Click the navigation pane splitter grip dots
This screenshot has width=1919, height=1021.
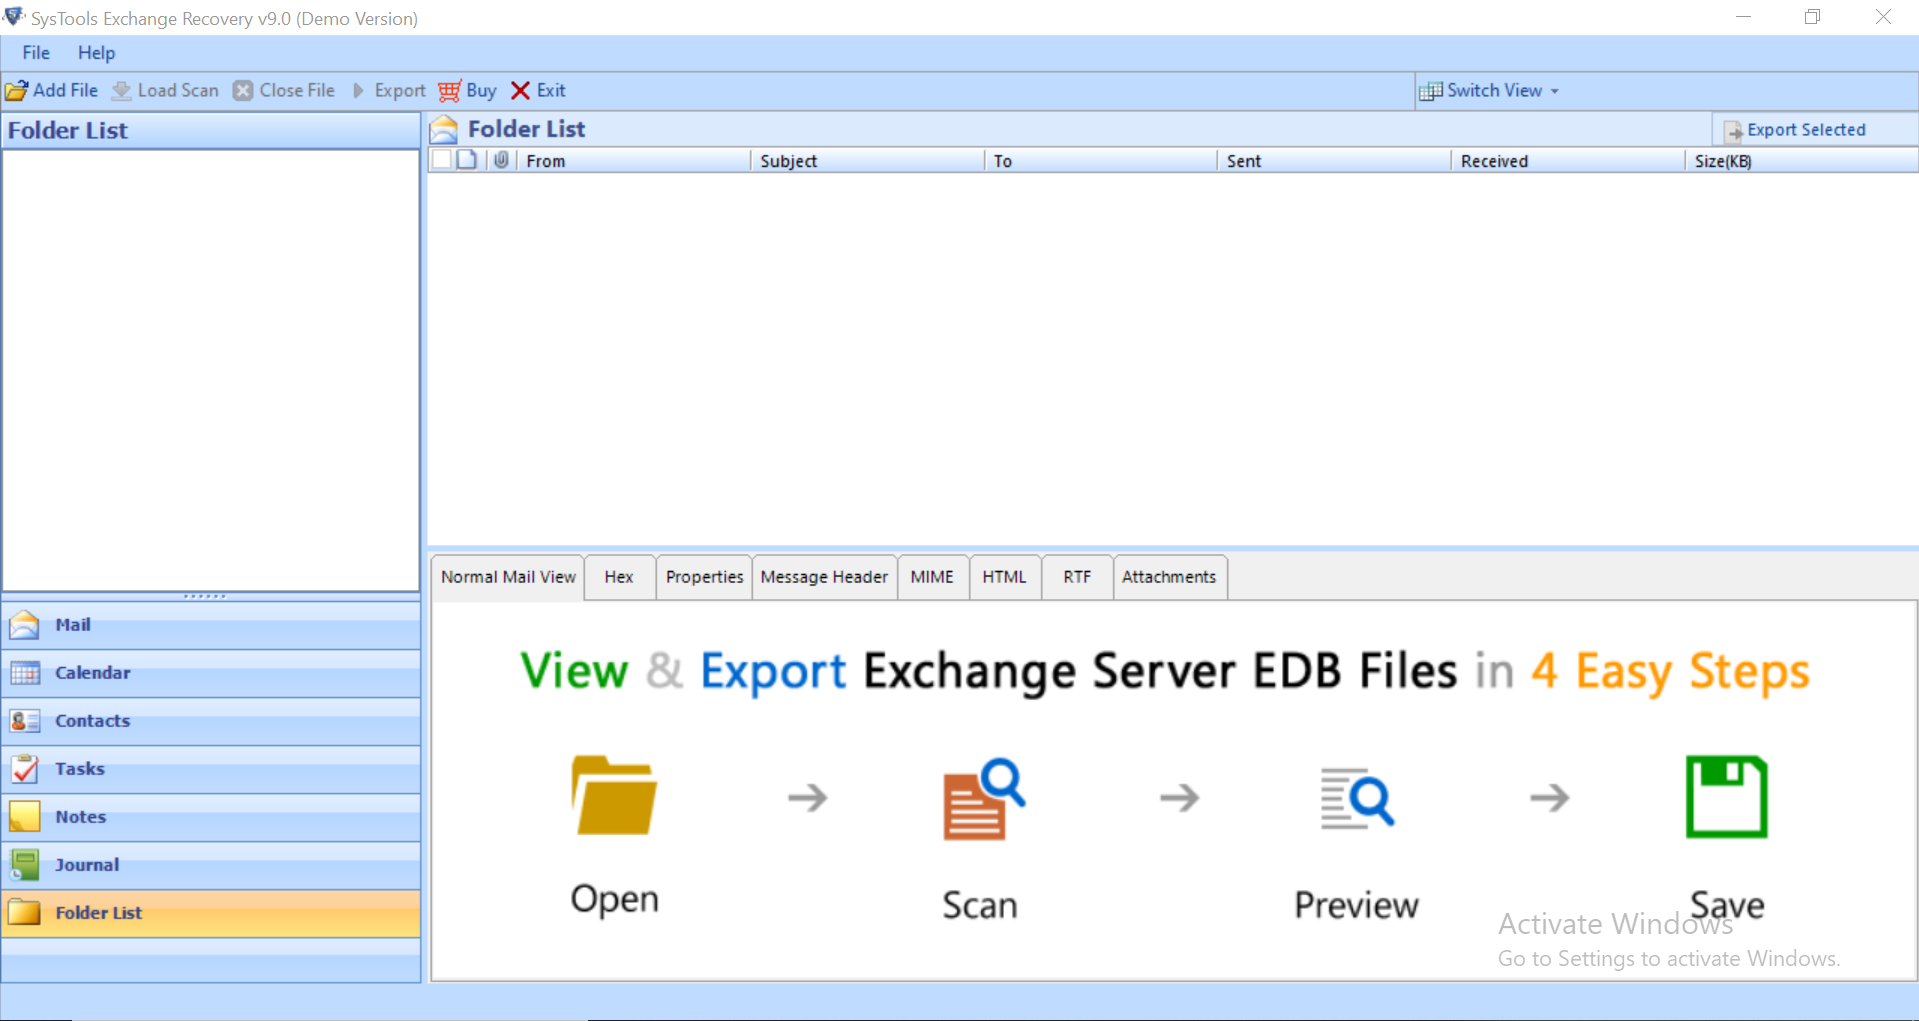pos(205,596)
